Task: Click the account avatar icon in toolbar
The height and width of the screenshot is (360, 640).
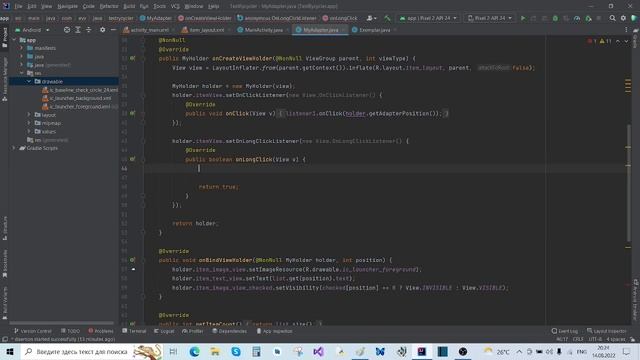Action: 371,18
